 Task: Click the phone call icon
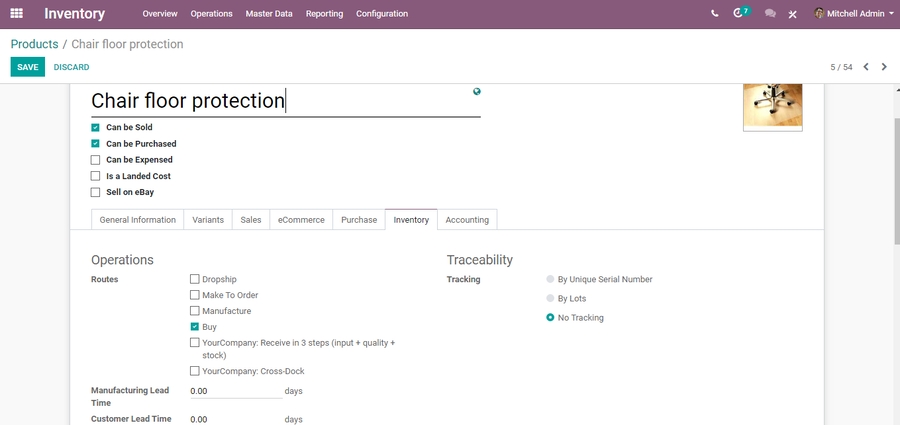(714, 14)
